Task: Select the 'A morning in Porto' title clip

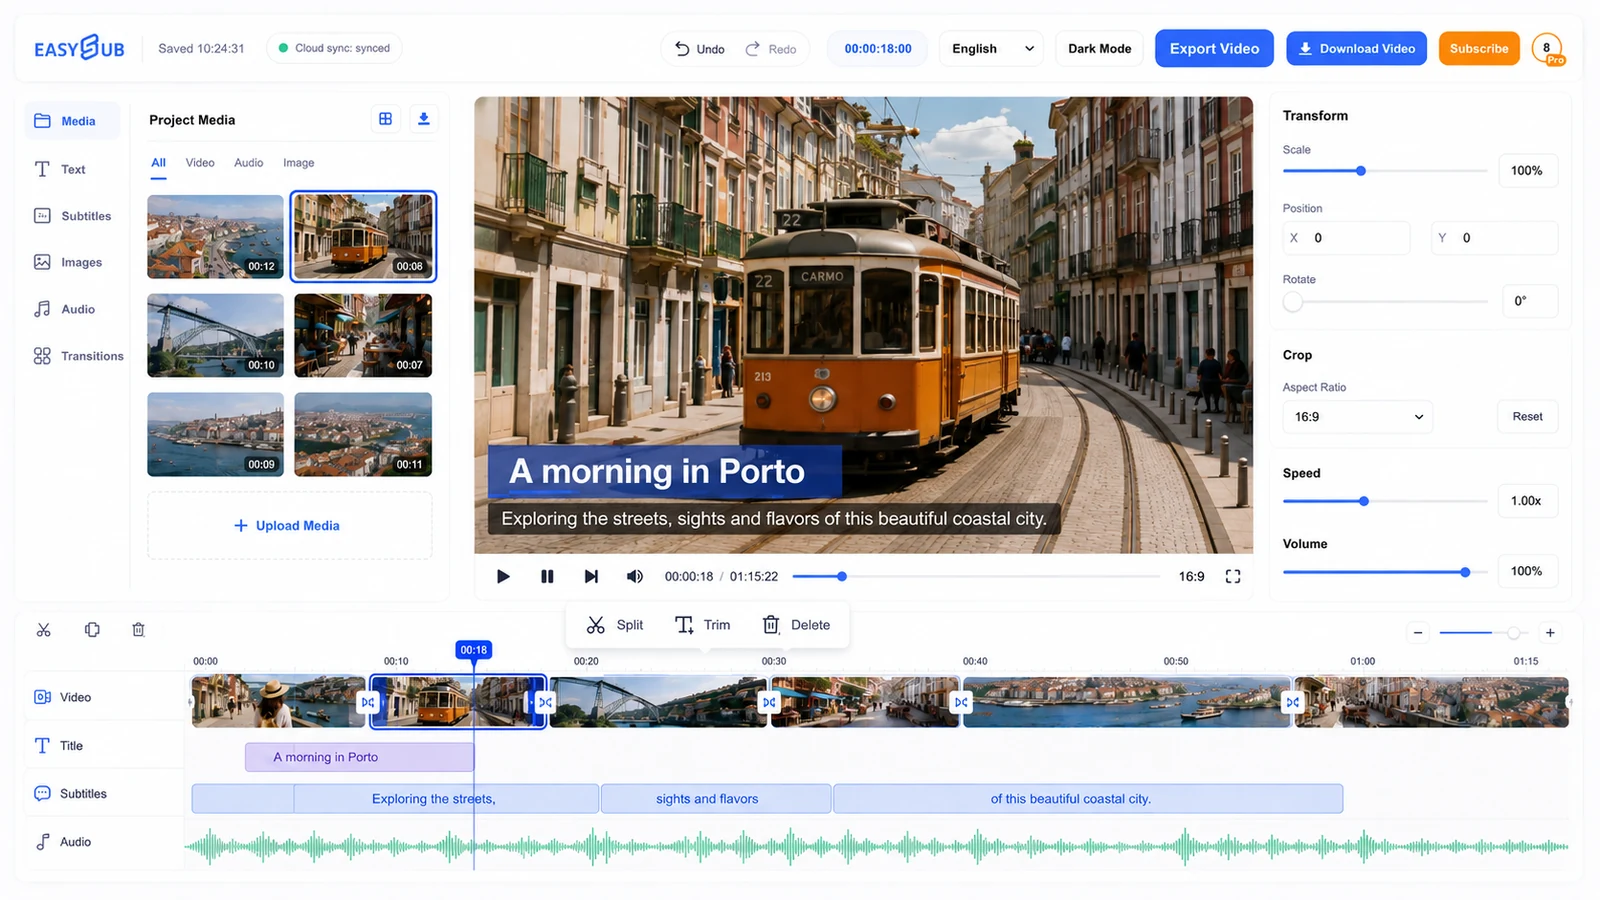Action: click(x=359, y=757)
